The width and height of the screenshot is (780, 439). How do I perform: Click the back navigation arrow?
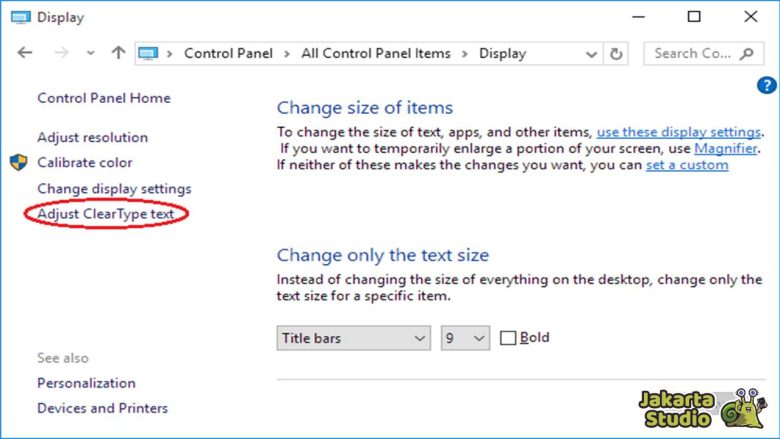[25, 53]
